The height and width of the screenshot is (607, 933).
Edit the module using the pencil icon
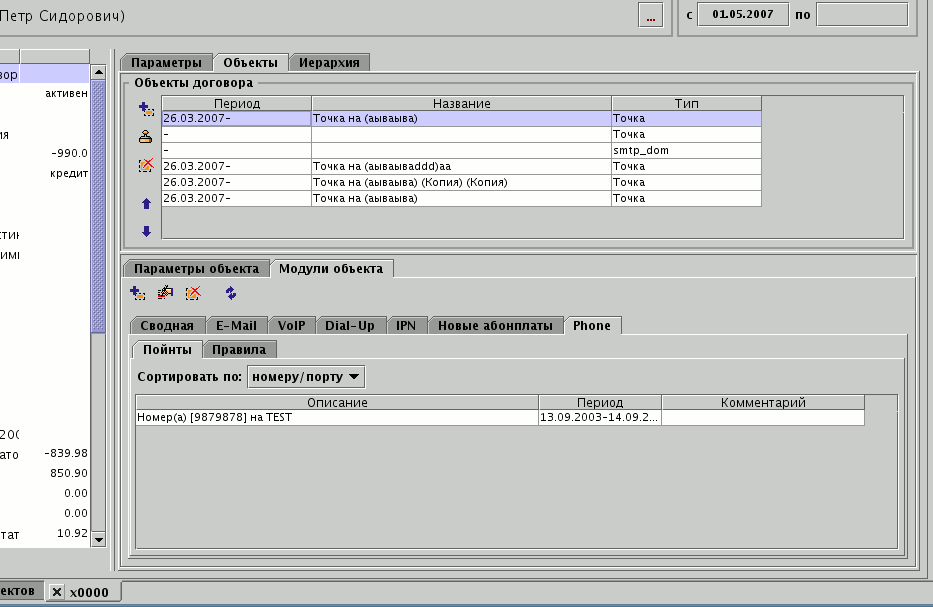[x=166, y=293]
